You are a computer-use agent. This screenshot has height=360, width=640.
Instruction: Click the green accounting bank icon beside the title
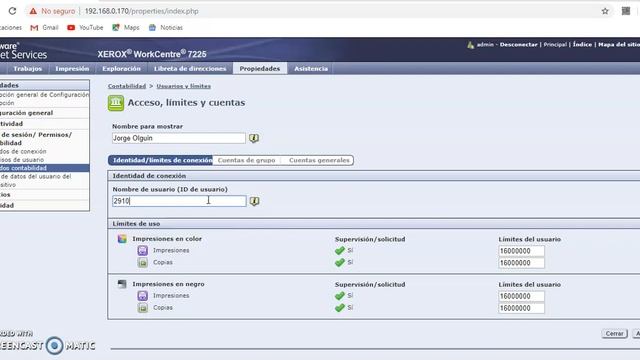coord(116,103)
